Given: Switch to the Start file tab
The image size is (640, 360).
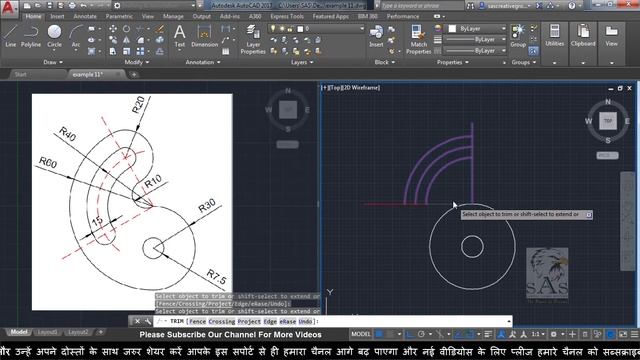Looking at the screenshot, I should (x=20, y=74).
